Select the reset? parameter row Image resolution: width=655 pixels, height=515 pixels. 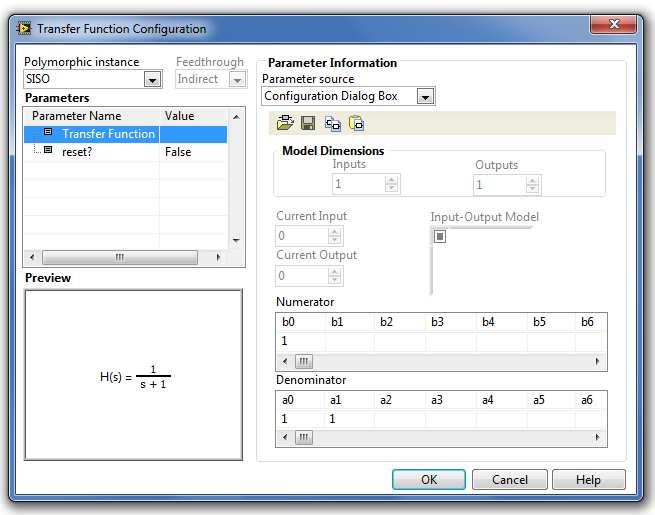coord(125,152)
